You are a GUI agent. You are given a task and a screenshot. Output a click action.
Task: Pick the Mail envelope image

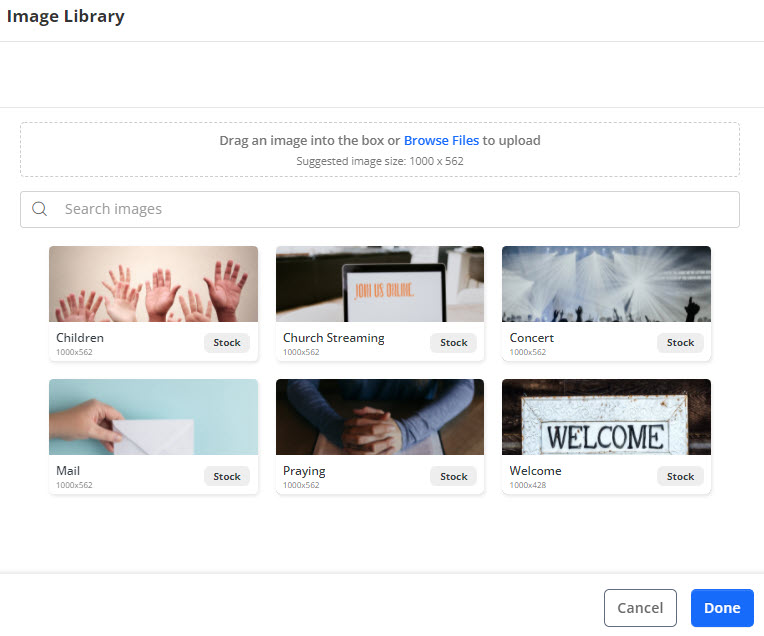(153, 417)
